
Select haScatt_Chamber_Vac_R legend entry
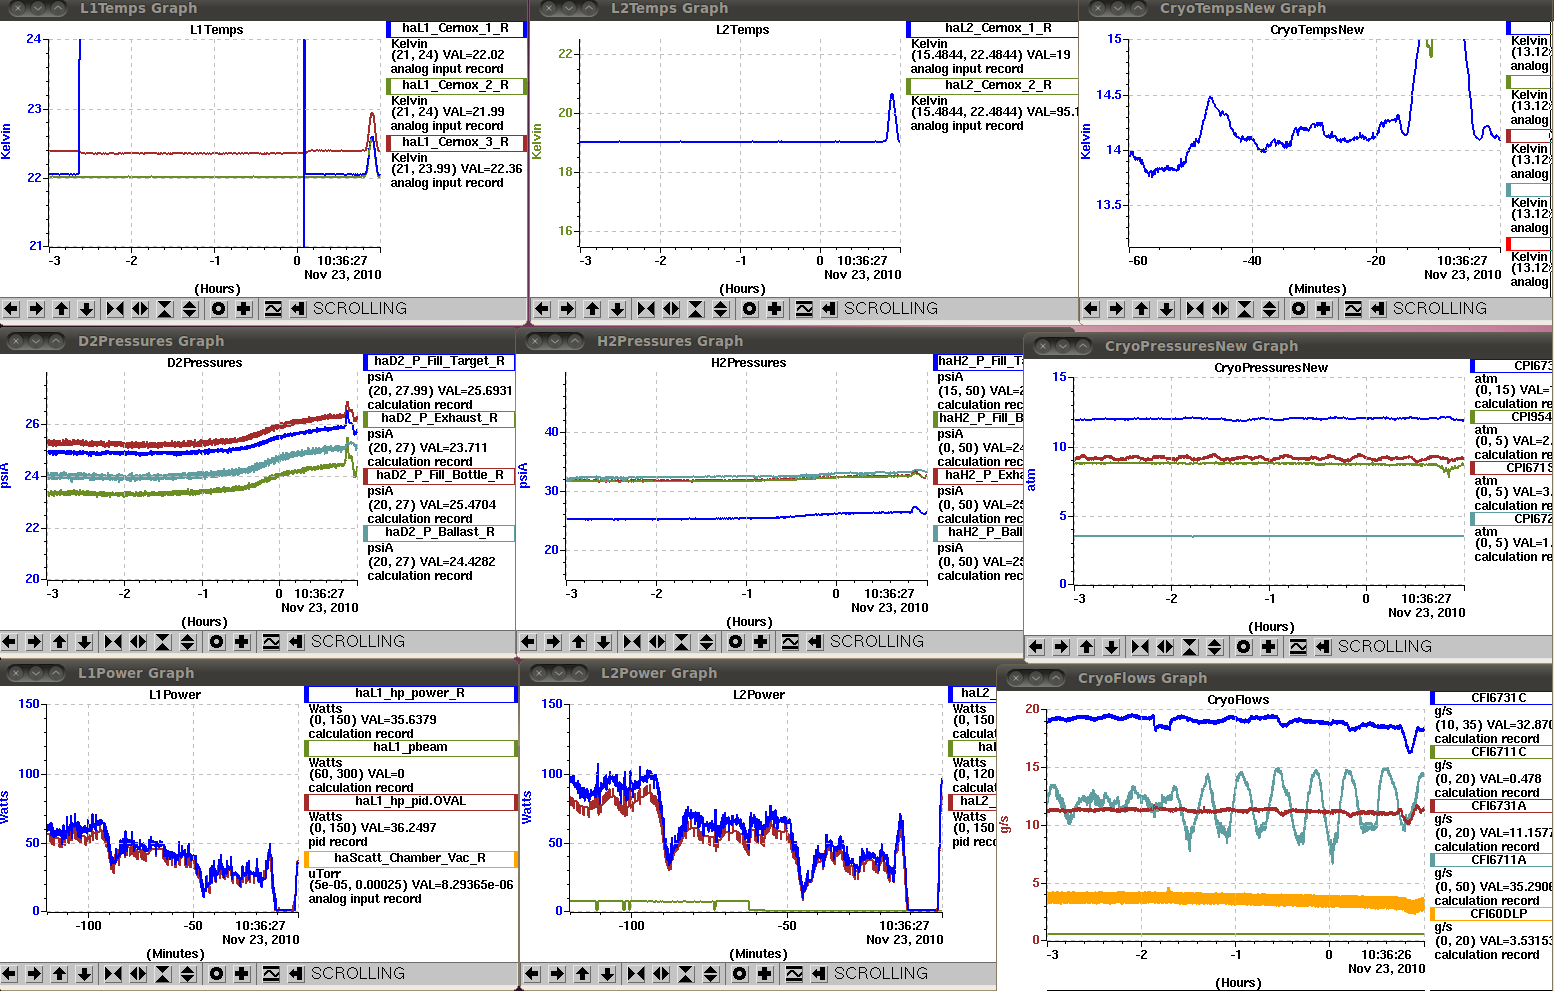pos(411,859)
